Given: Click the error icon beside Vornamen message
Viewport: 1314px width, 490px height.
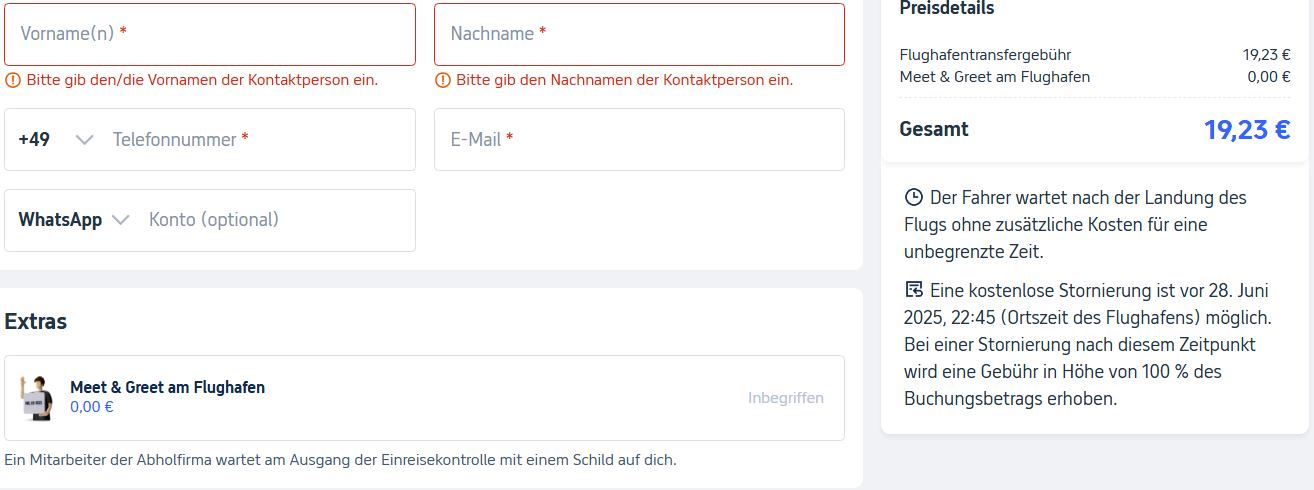Looking at the screenshot, I should 13,80.
